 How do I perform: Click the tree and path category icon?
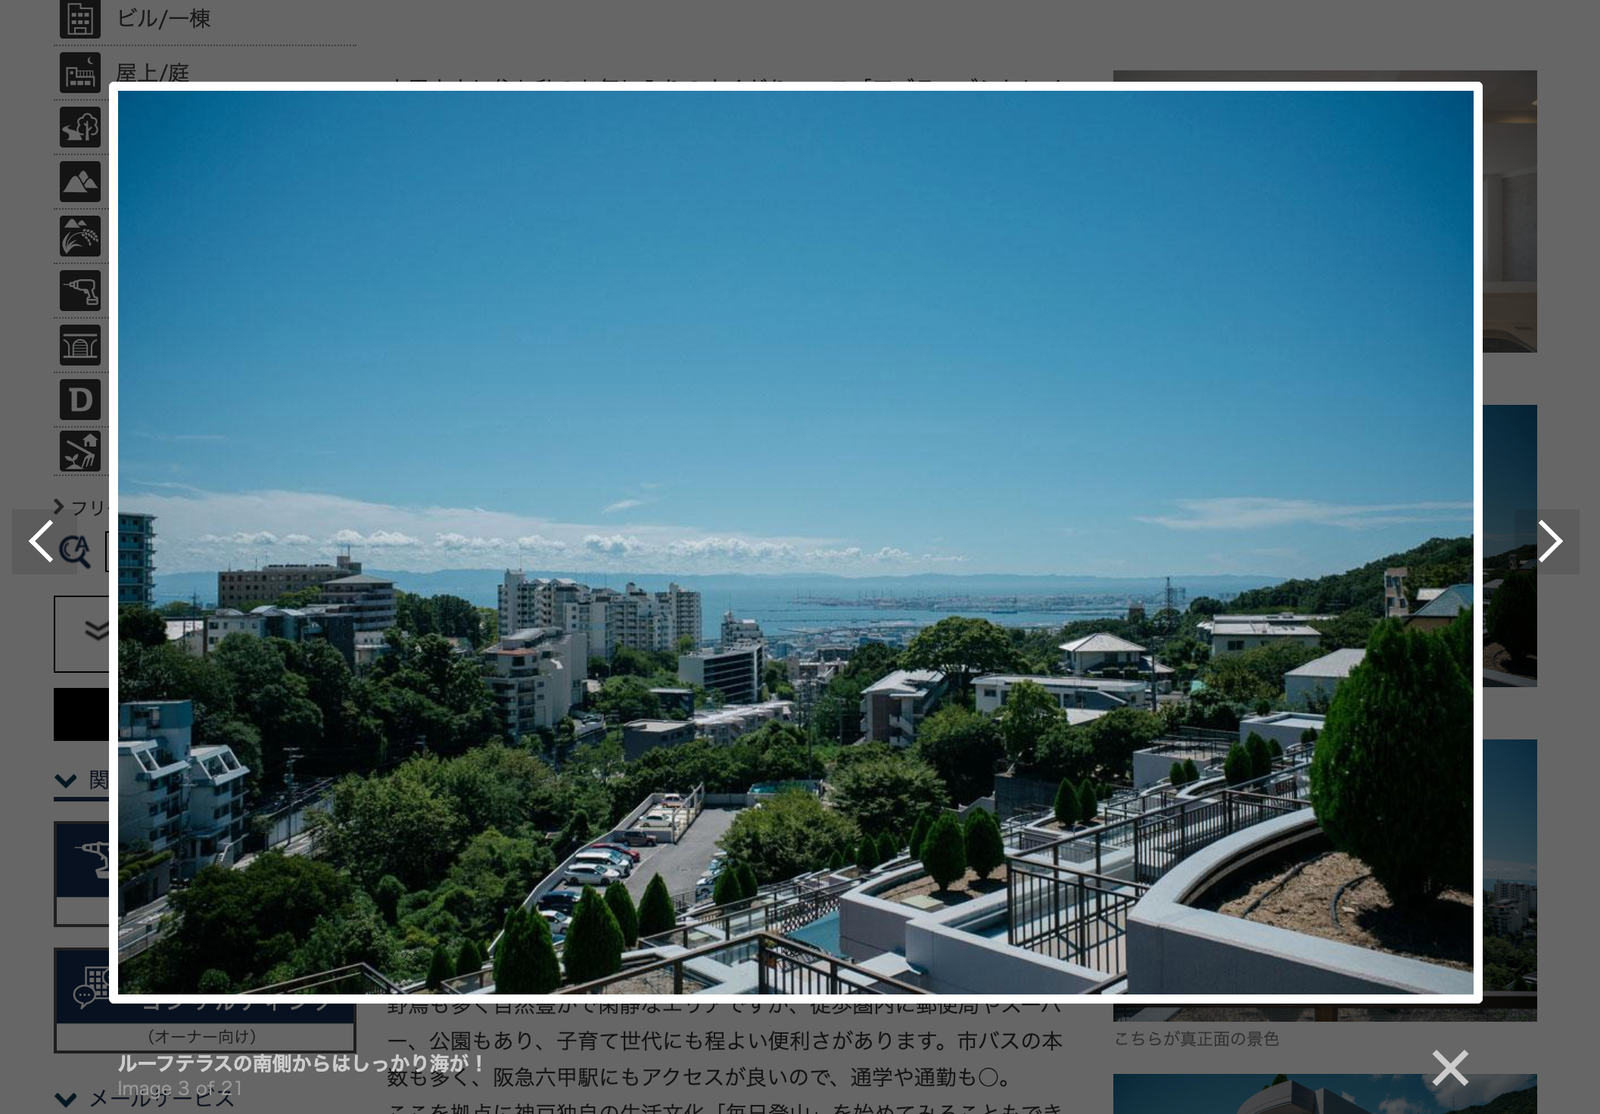[80, 127]
